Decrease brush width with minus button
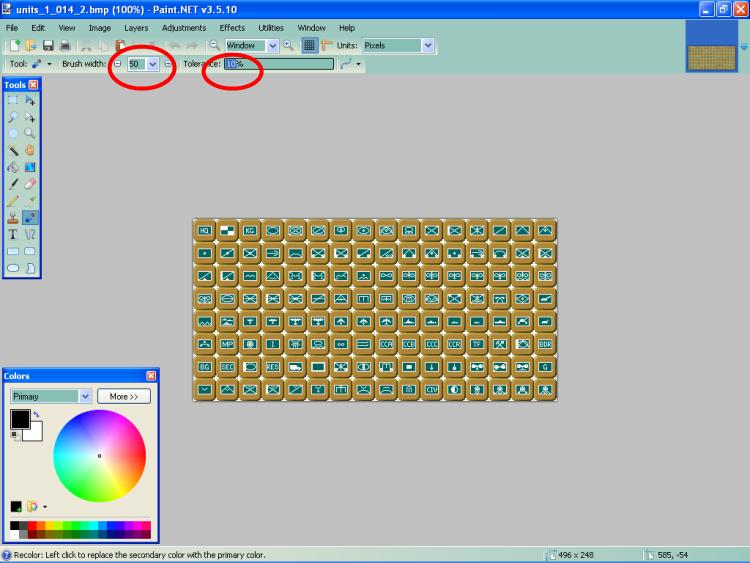This screenshot has width=750, height=563. tap(118, 64)
